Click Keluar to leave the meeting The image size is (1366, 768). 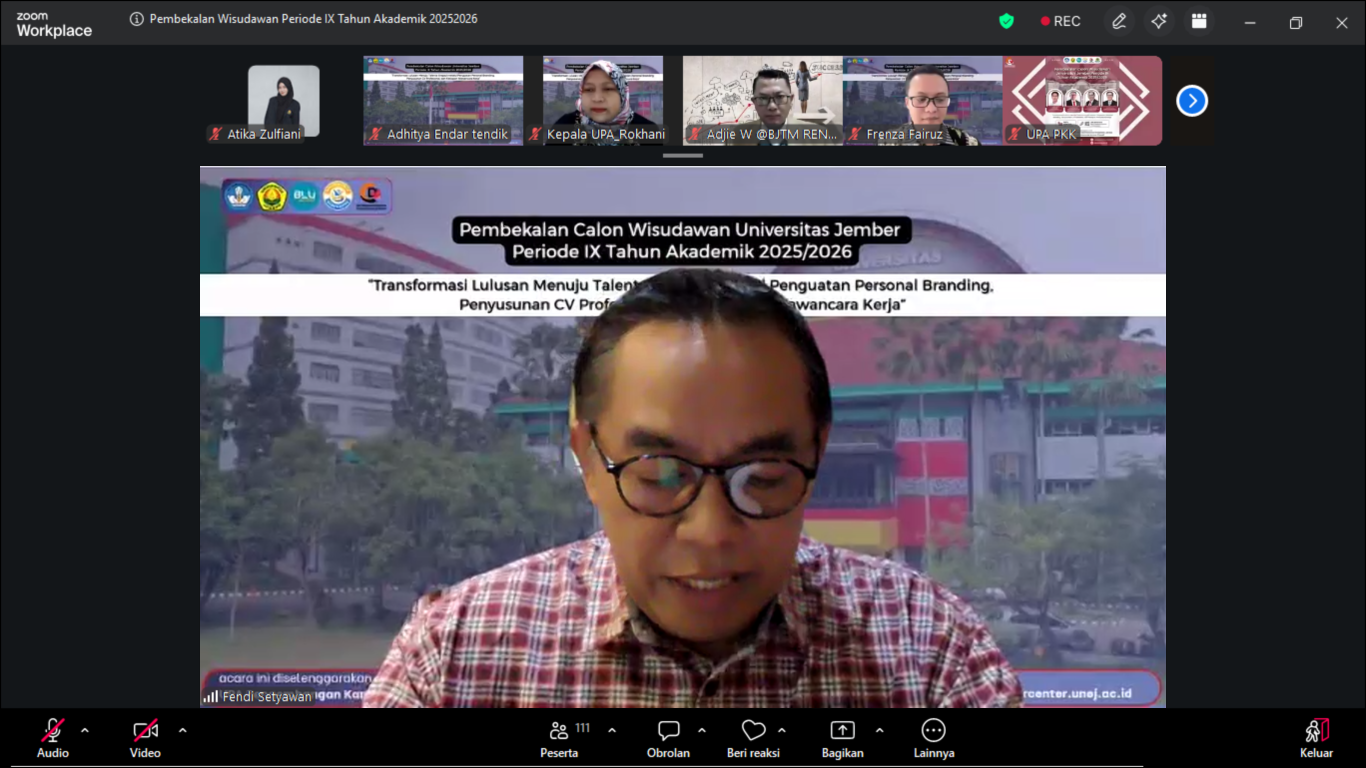1316,738
